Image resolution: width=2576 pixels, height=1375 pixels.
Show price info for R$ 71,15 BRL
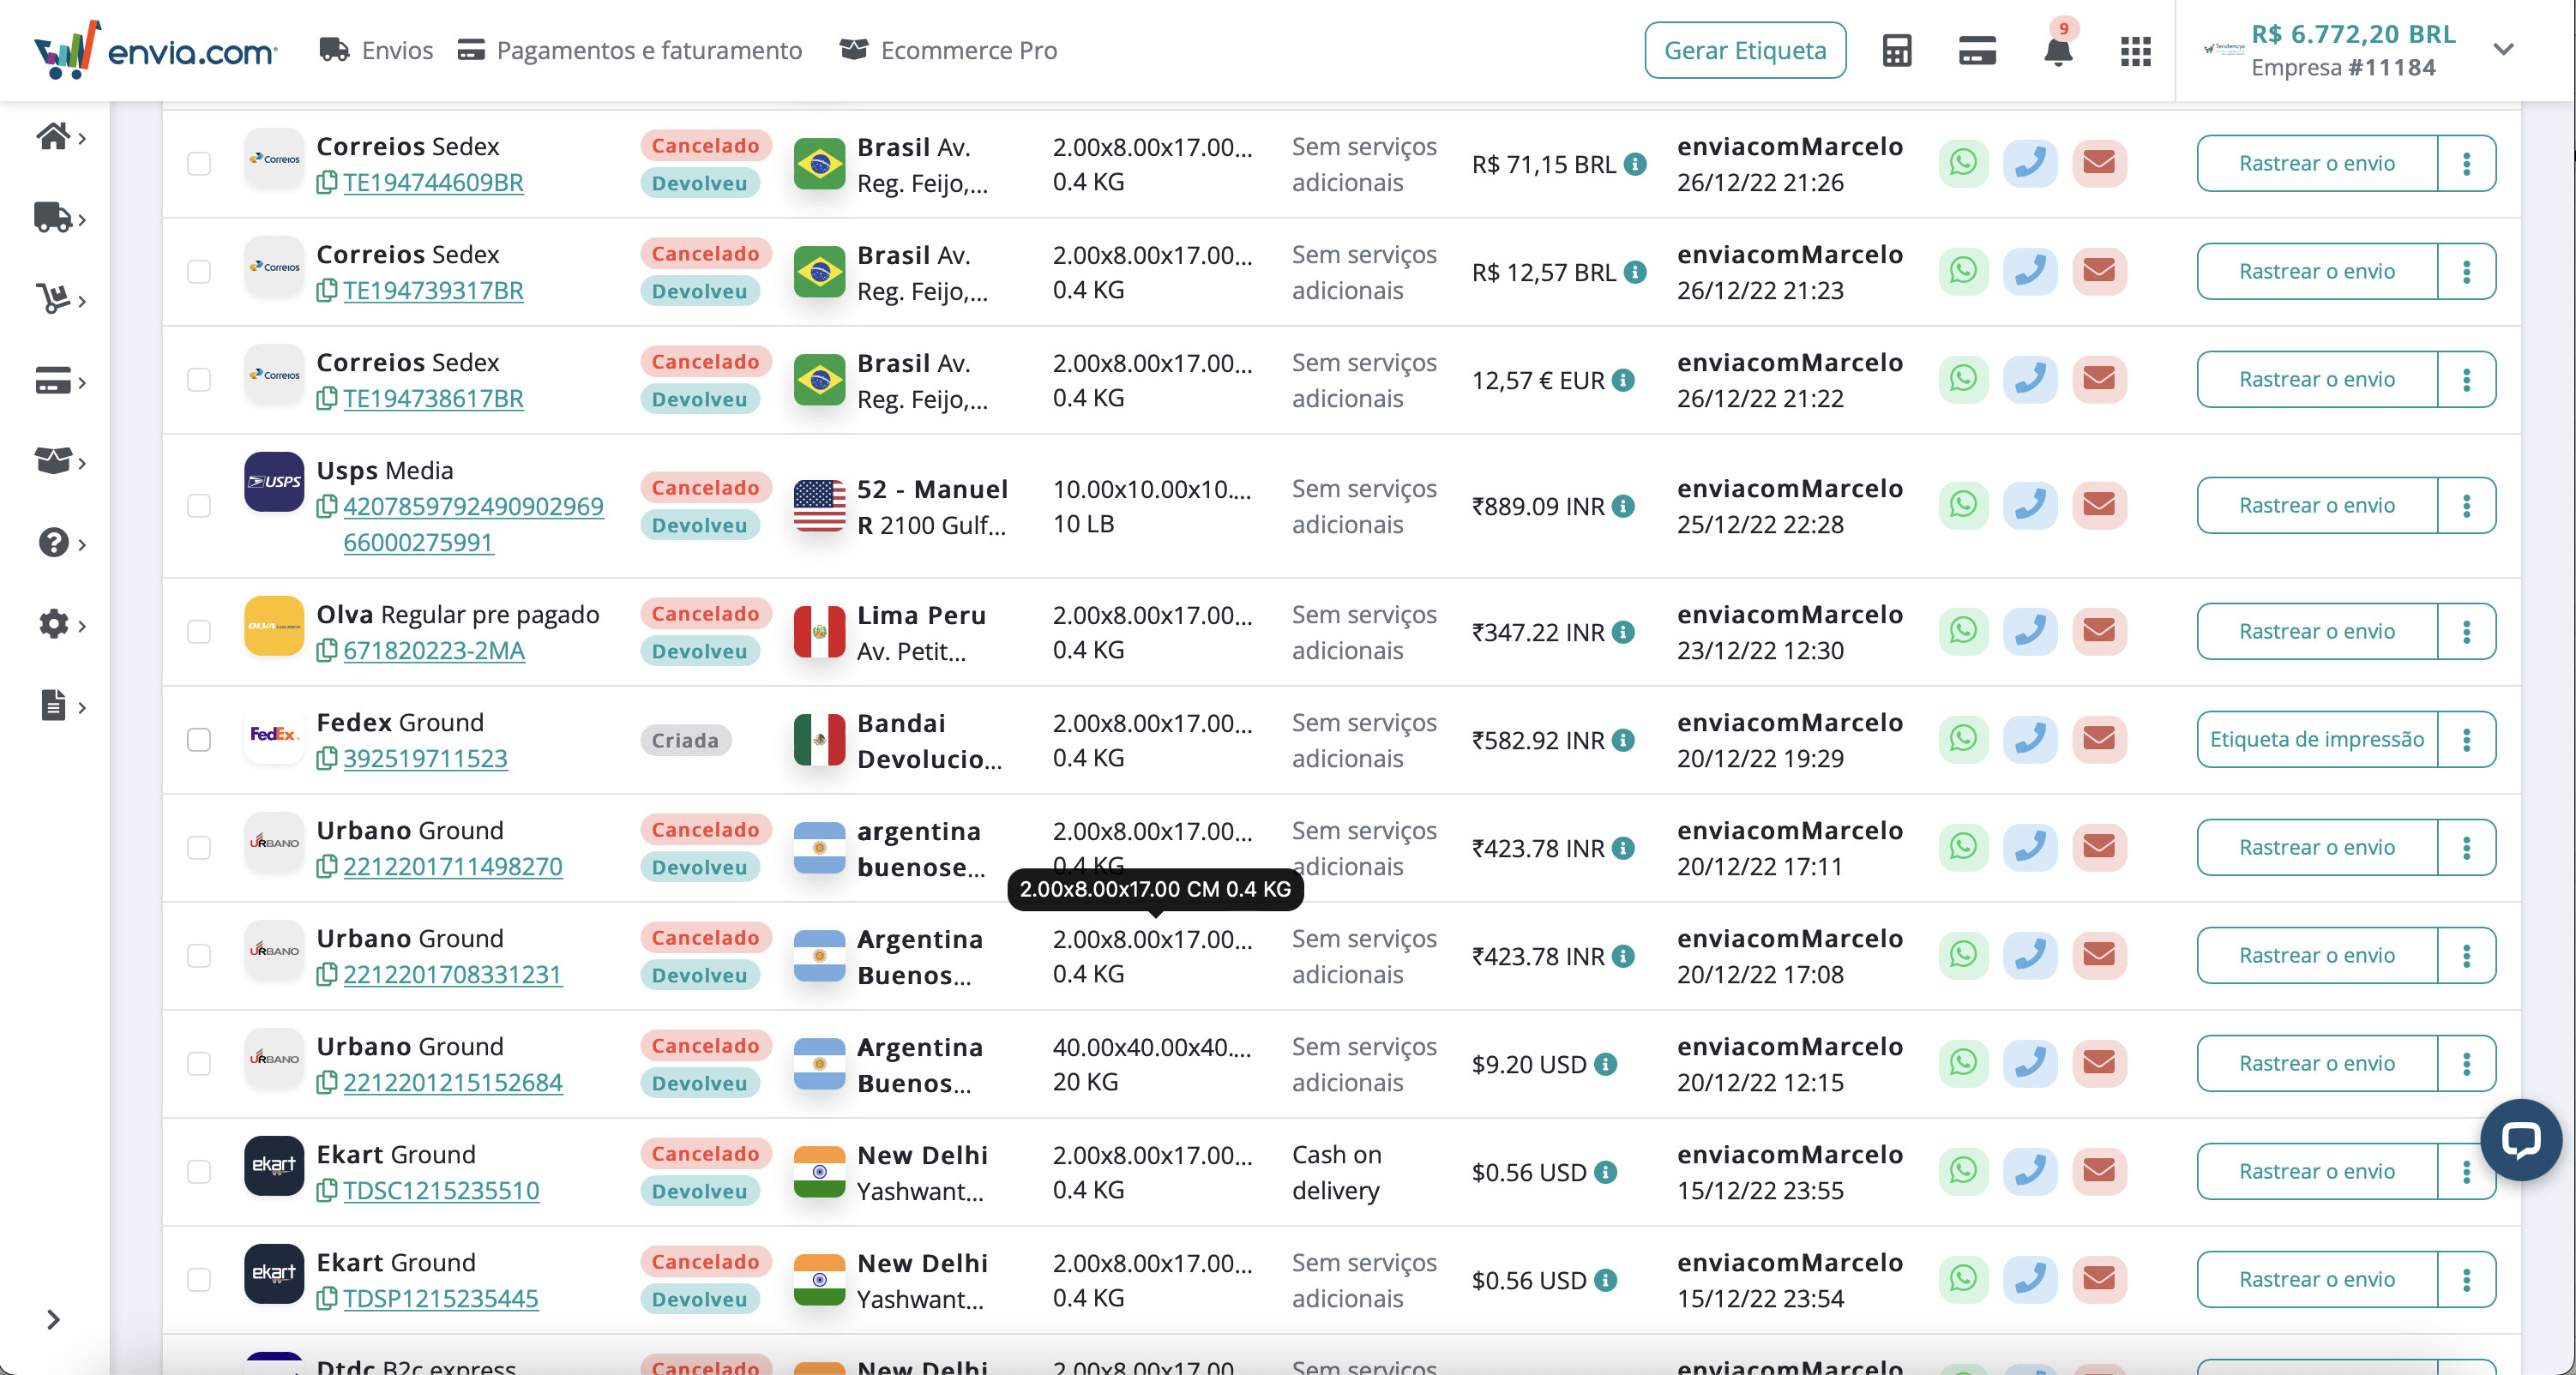[x=1636, y=164]
